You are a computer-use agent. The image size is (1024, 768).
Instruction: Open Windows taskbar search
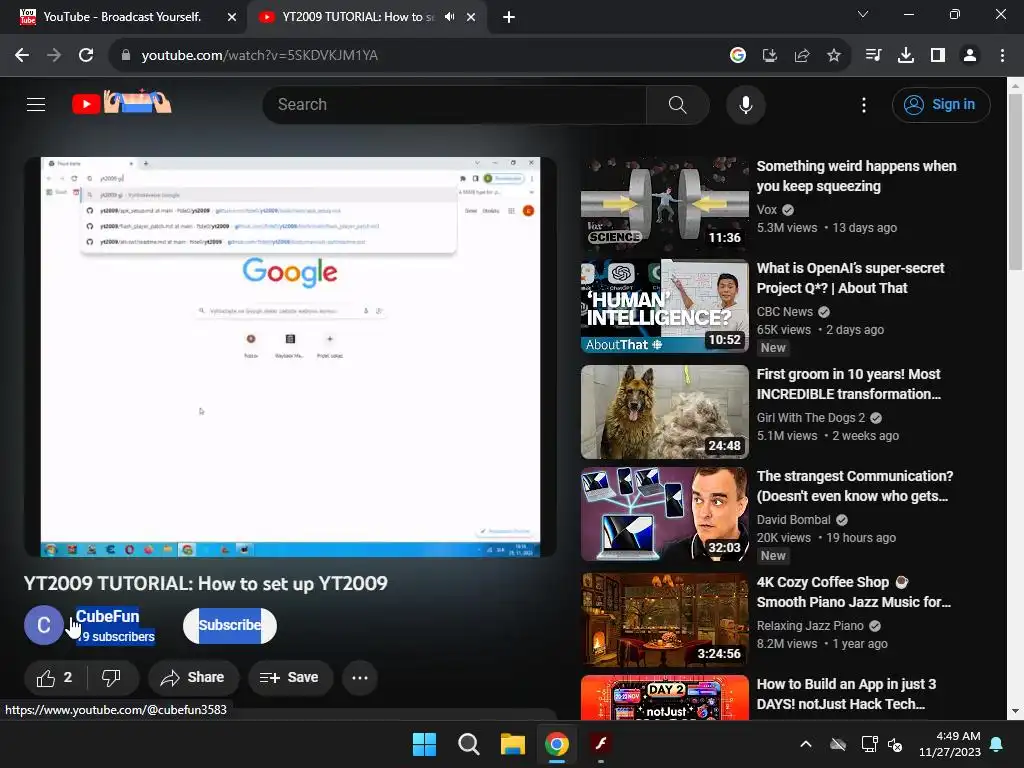click(468, 744)
